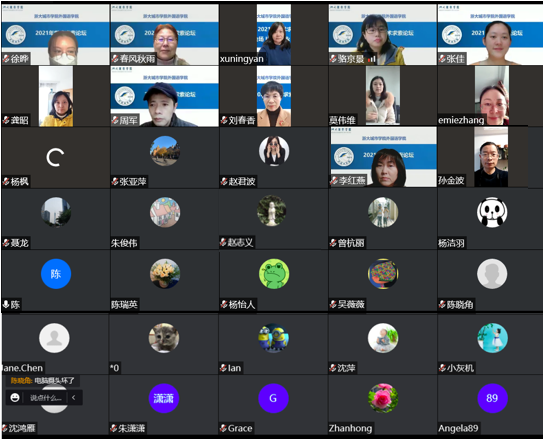Click the muted mic icon beside 骆京晨

pos(333,59)
